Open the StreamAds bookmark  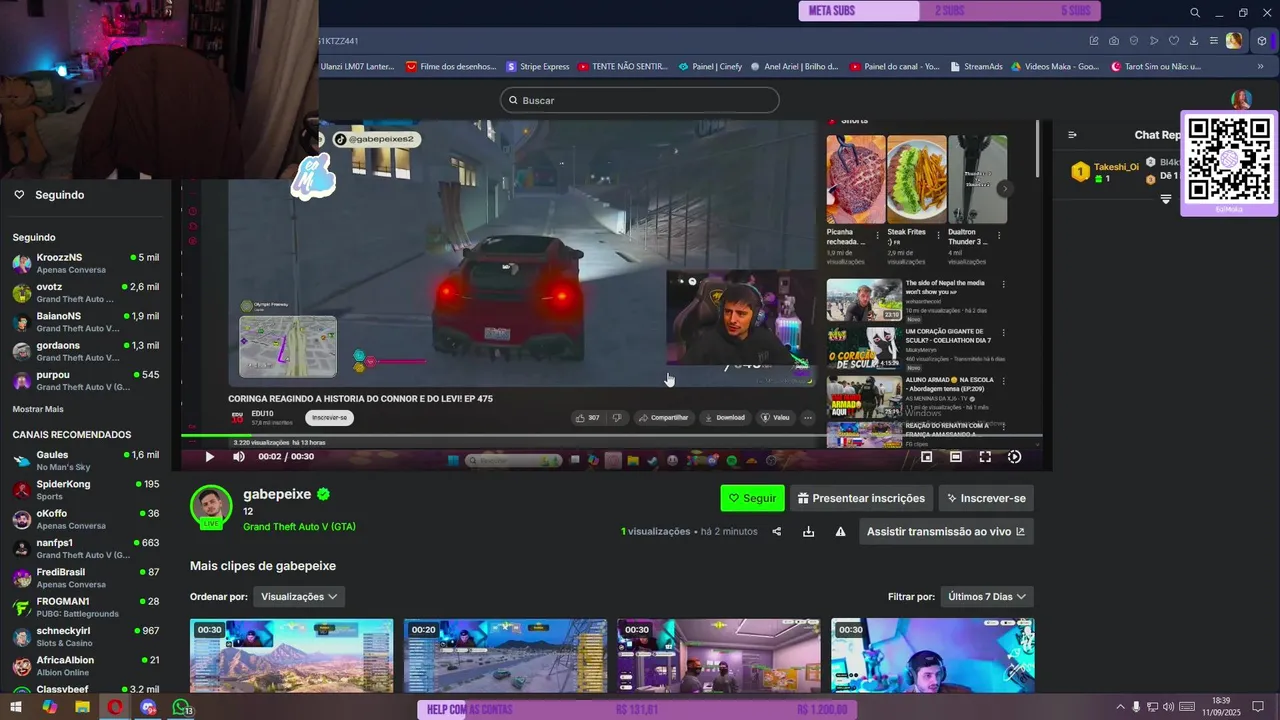pyautogui.click(x=976, y=67)
